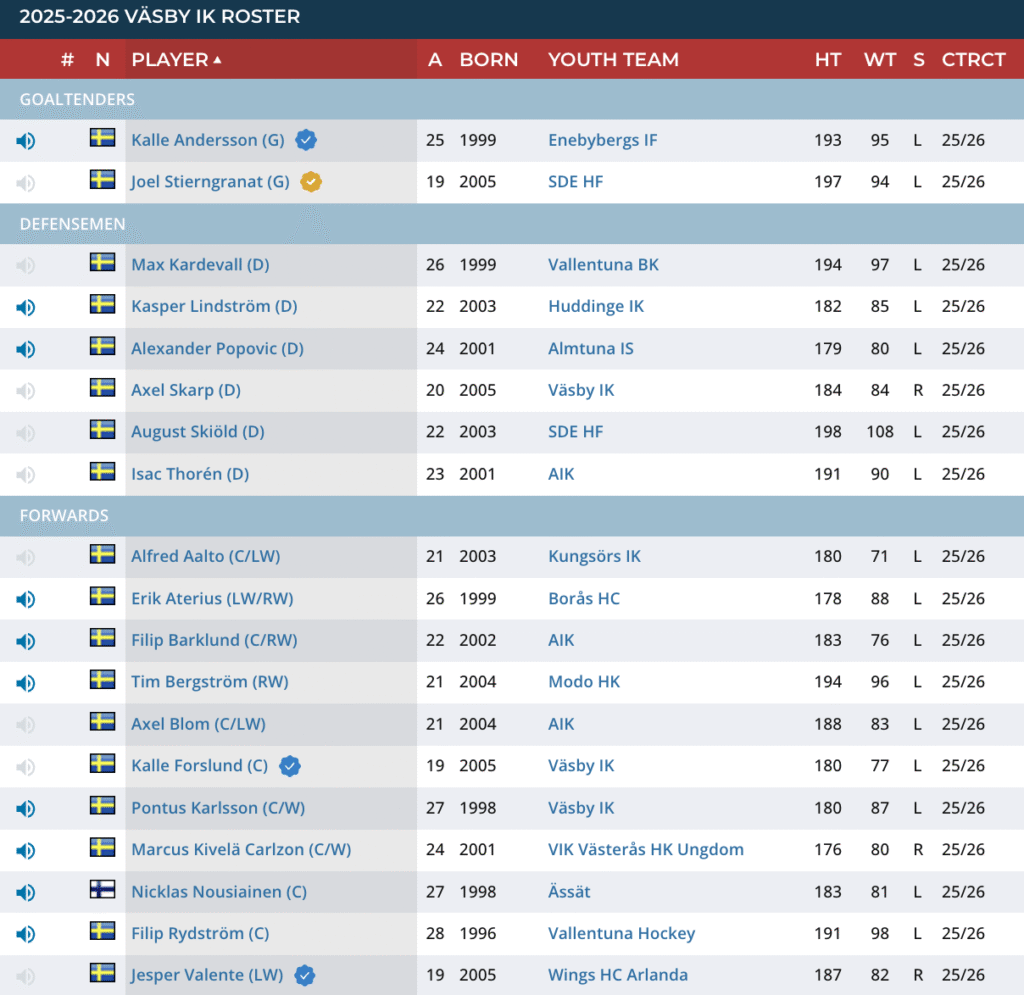Click greyed speaker icon for Kalle Forslund
The image size is (1024, 995).
coord(25,767)
